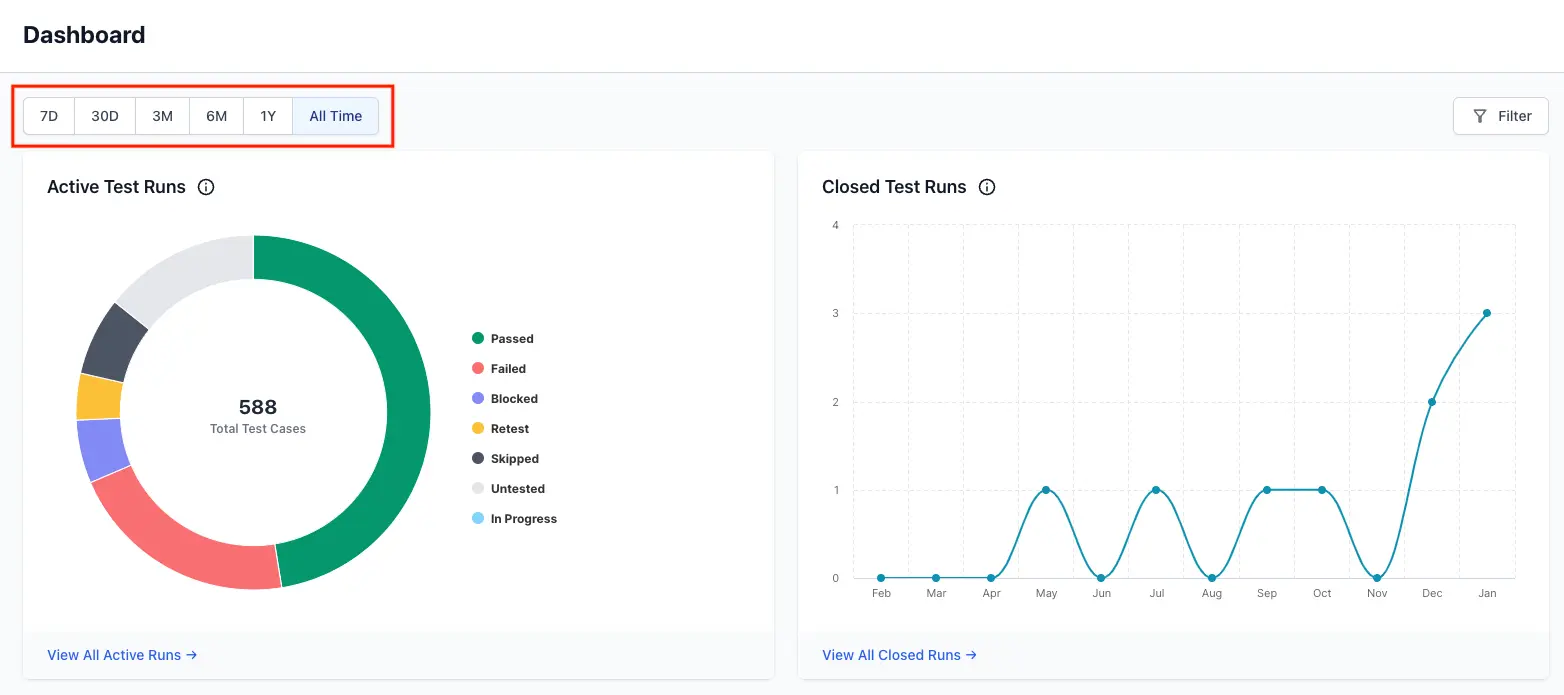Open the Filter options
1564x695 pixels.
(x=1500, y=116)
